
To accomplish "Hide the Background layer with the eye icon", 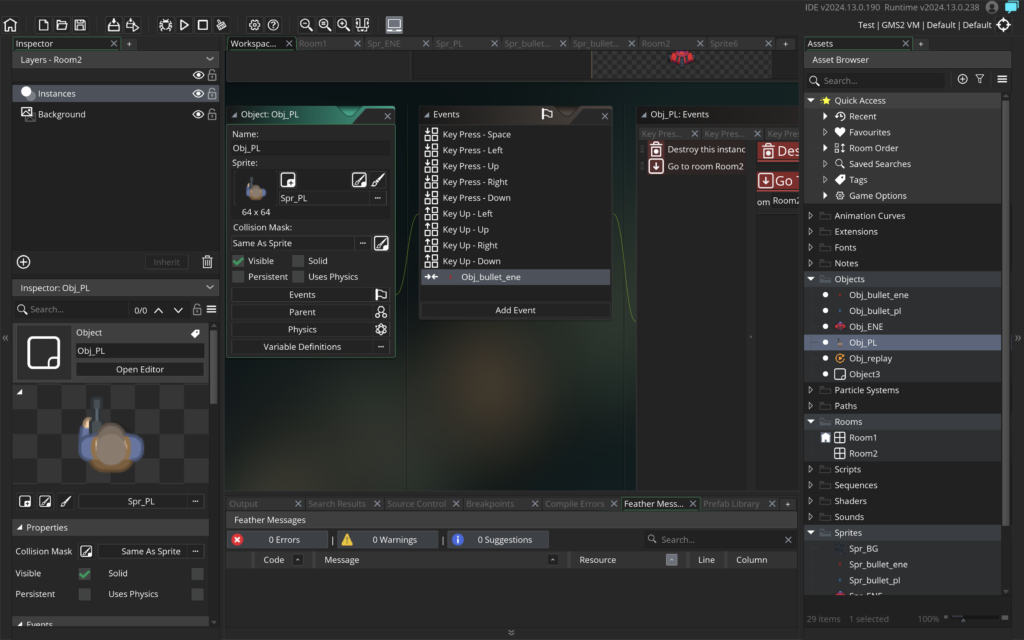I will click(198, 114).
